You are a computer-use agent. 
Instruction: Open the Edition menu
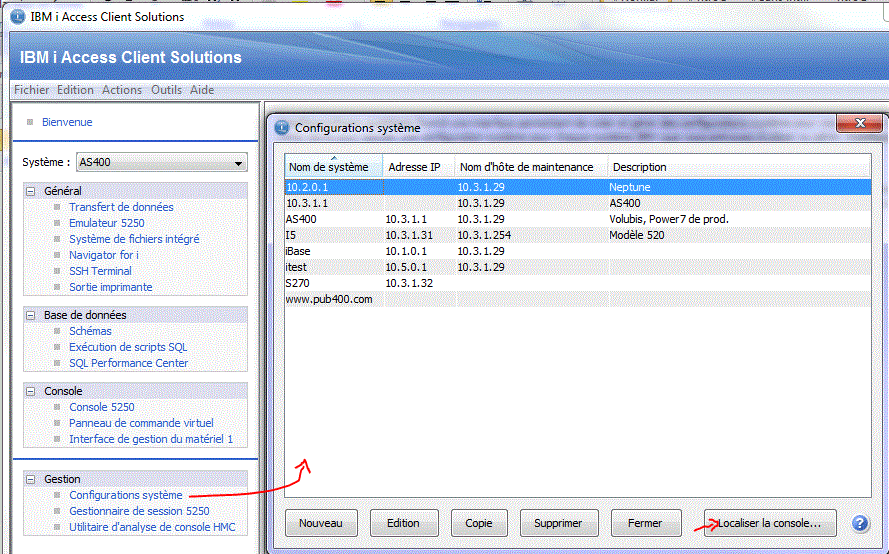[x=75, y=90]
